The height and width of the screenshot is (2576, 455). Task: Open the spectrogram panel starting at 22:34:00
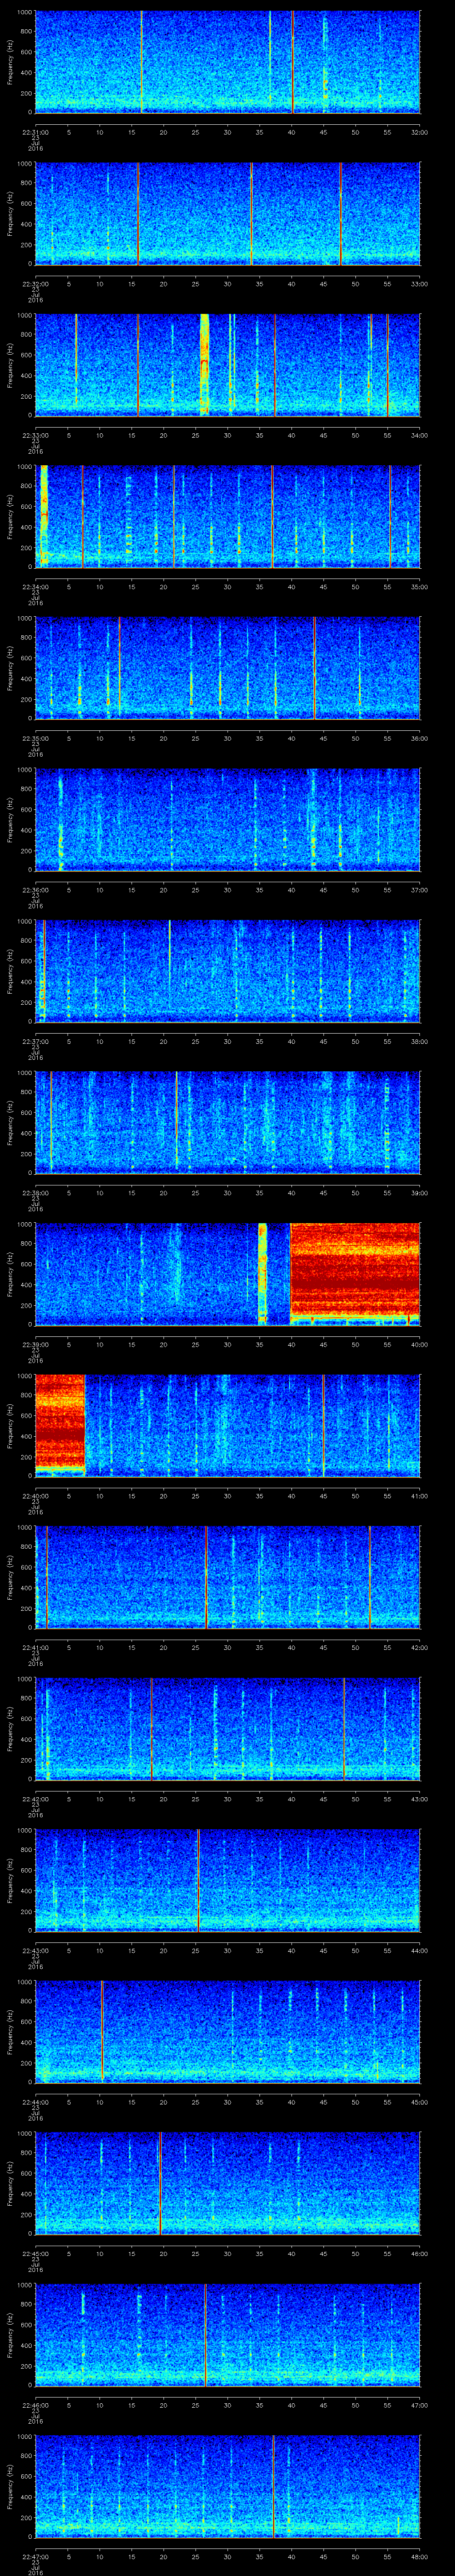tap(228, 517)
